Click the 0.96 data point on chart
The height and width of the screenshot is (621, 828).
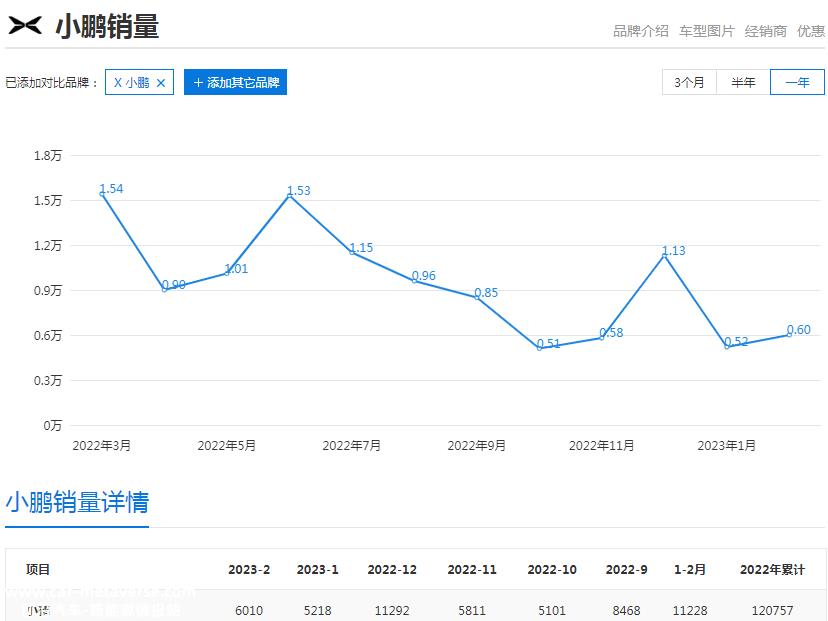tap(415, 281)
